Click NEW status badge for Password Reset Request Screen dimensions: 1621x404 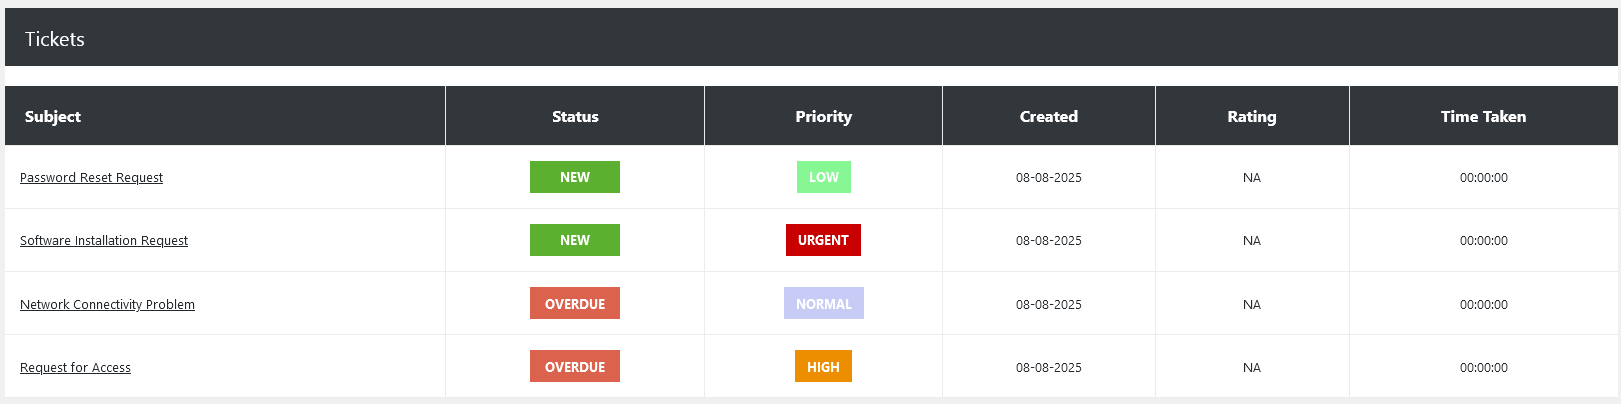575,177
